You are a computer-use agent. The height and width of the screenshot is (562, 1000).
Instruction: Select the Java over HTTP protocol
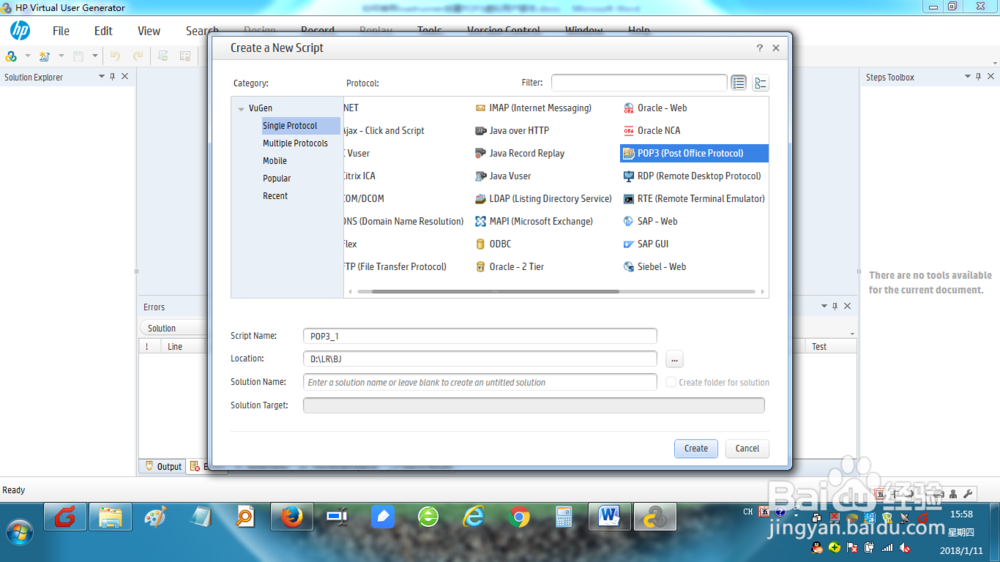pyautogui.click(x=512, y=130)
